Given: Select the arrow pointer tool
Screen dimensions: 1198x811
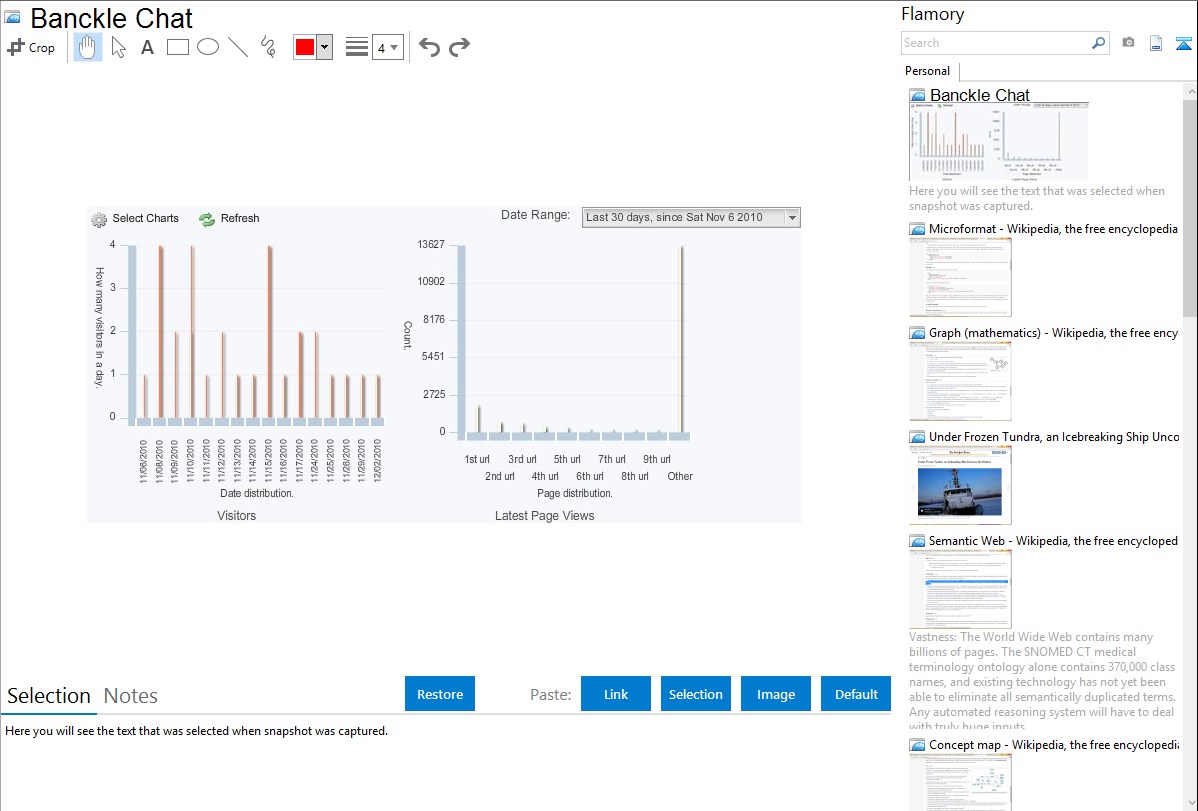Looking at the screenshot, I should [x=118, y=47].
